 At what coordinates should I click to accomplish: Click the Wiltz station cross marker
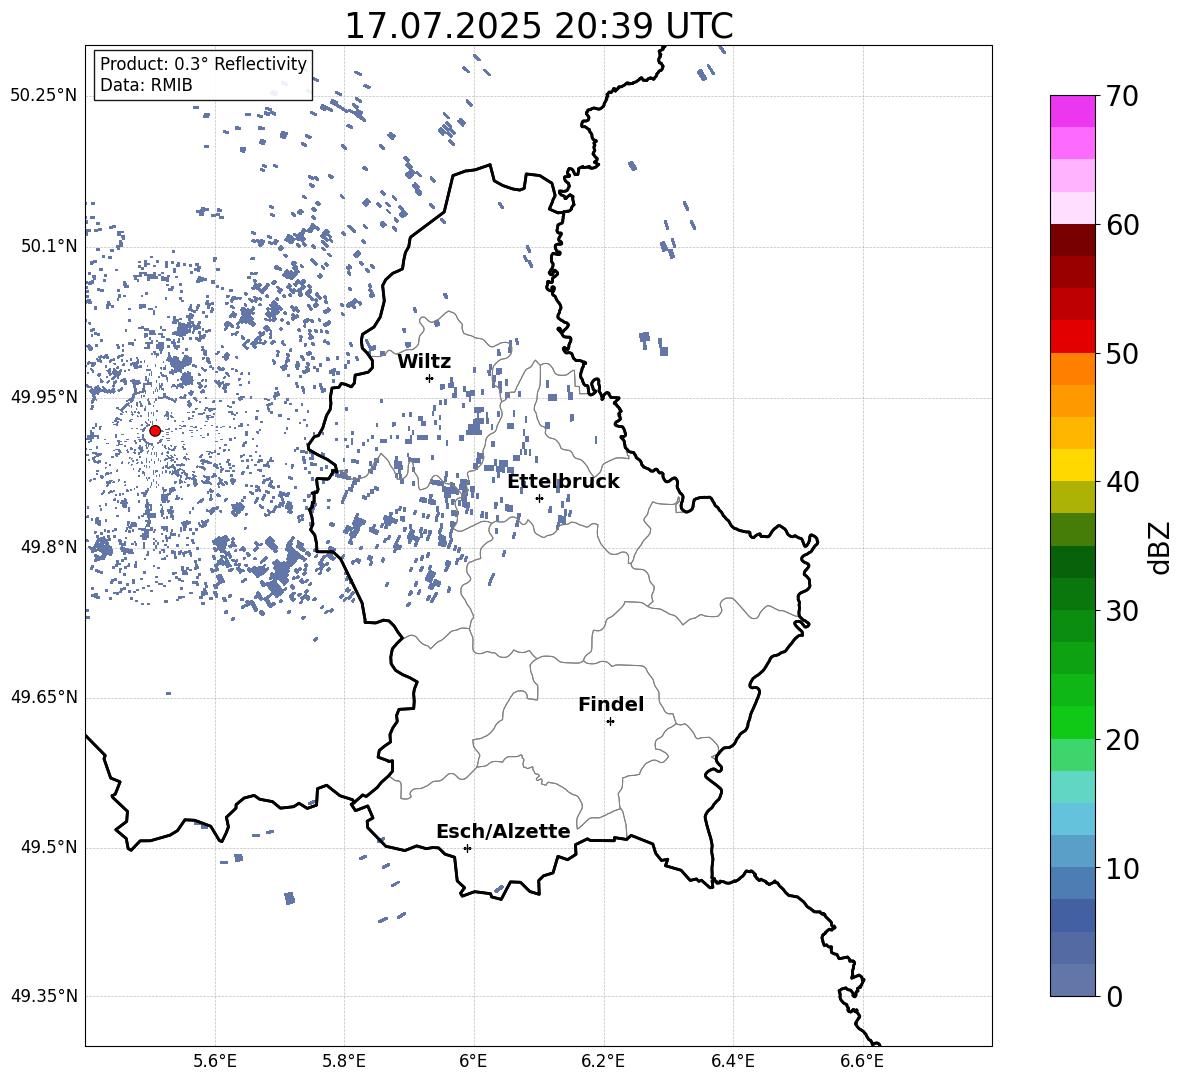click(x=430, y=378)
